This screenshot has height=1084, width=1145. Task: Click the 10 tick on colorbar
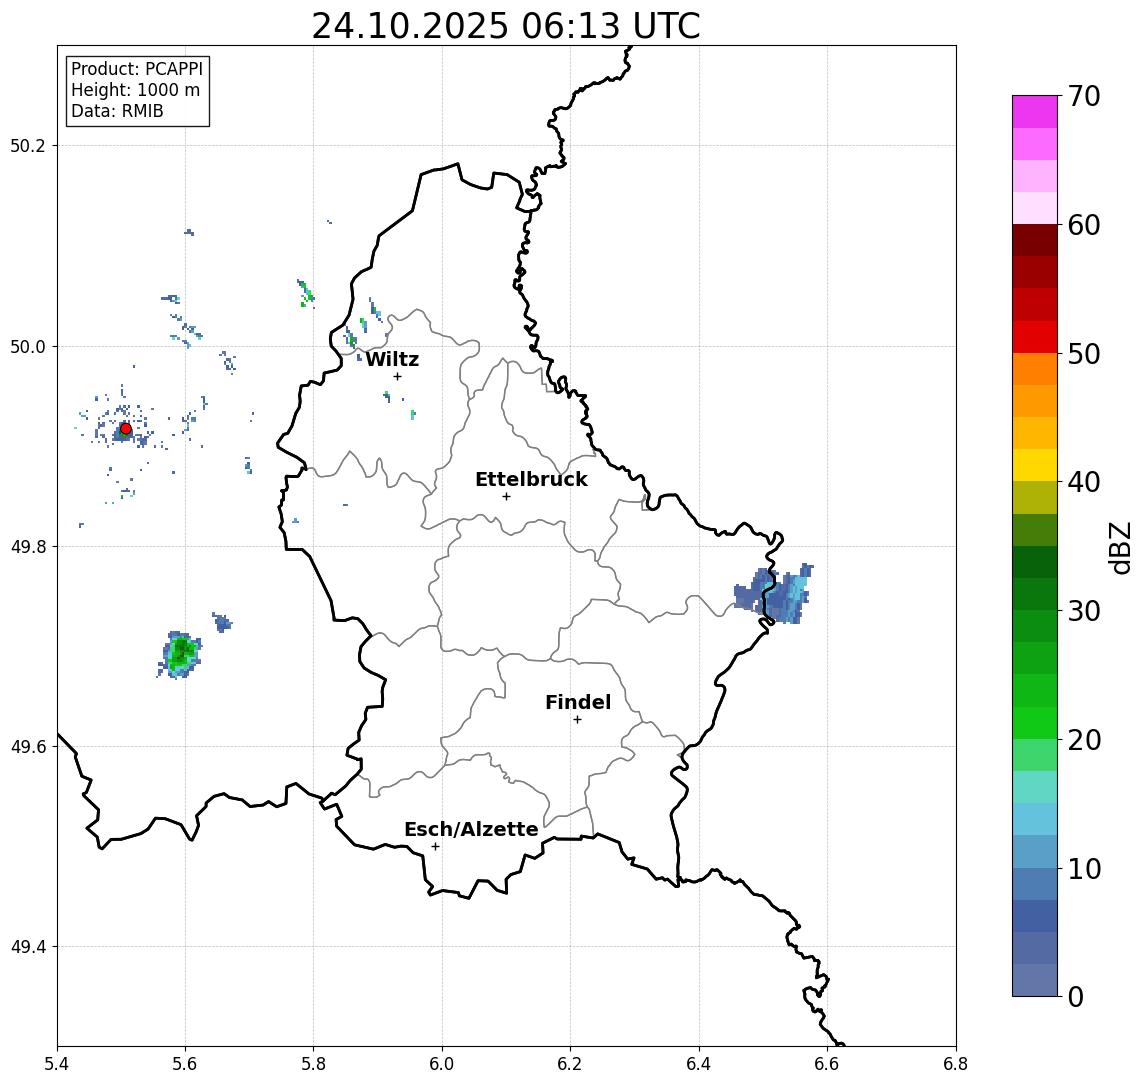click(x=1084, y=868)
